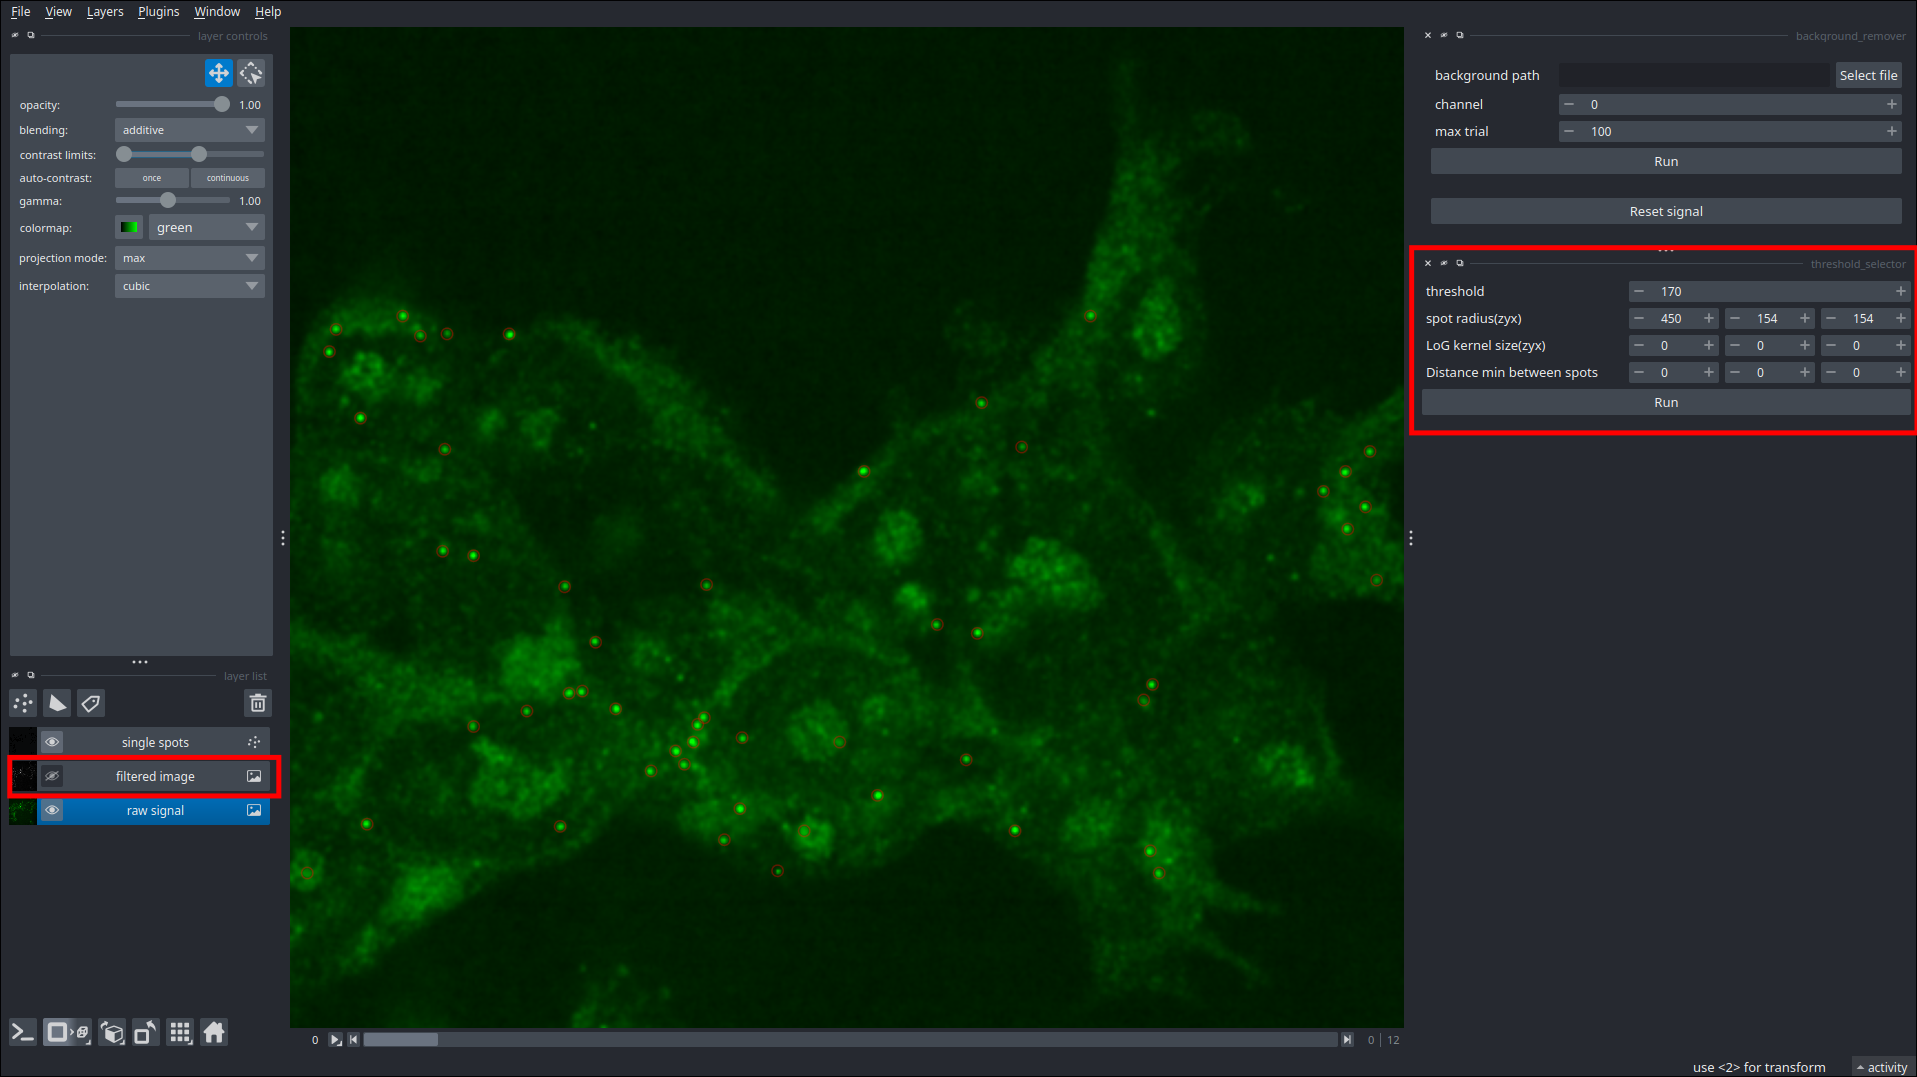Select the single spots layer row
Viewport: 1917px width, 1077px height.
tap(155, 742)
